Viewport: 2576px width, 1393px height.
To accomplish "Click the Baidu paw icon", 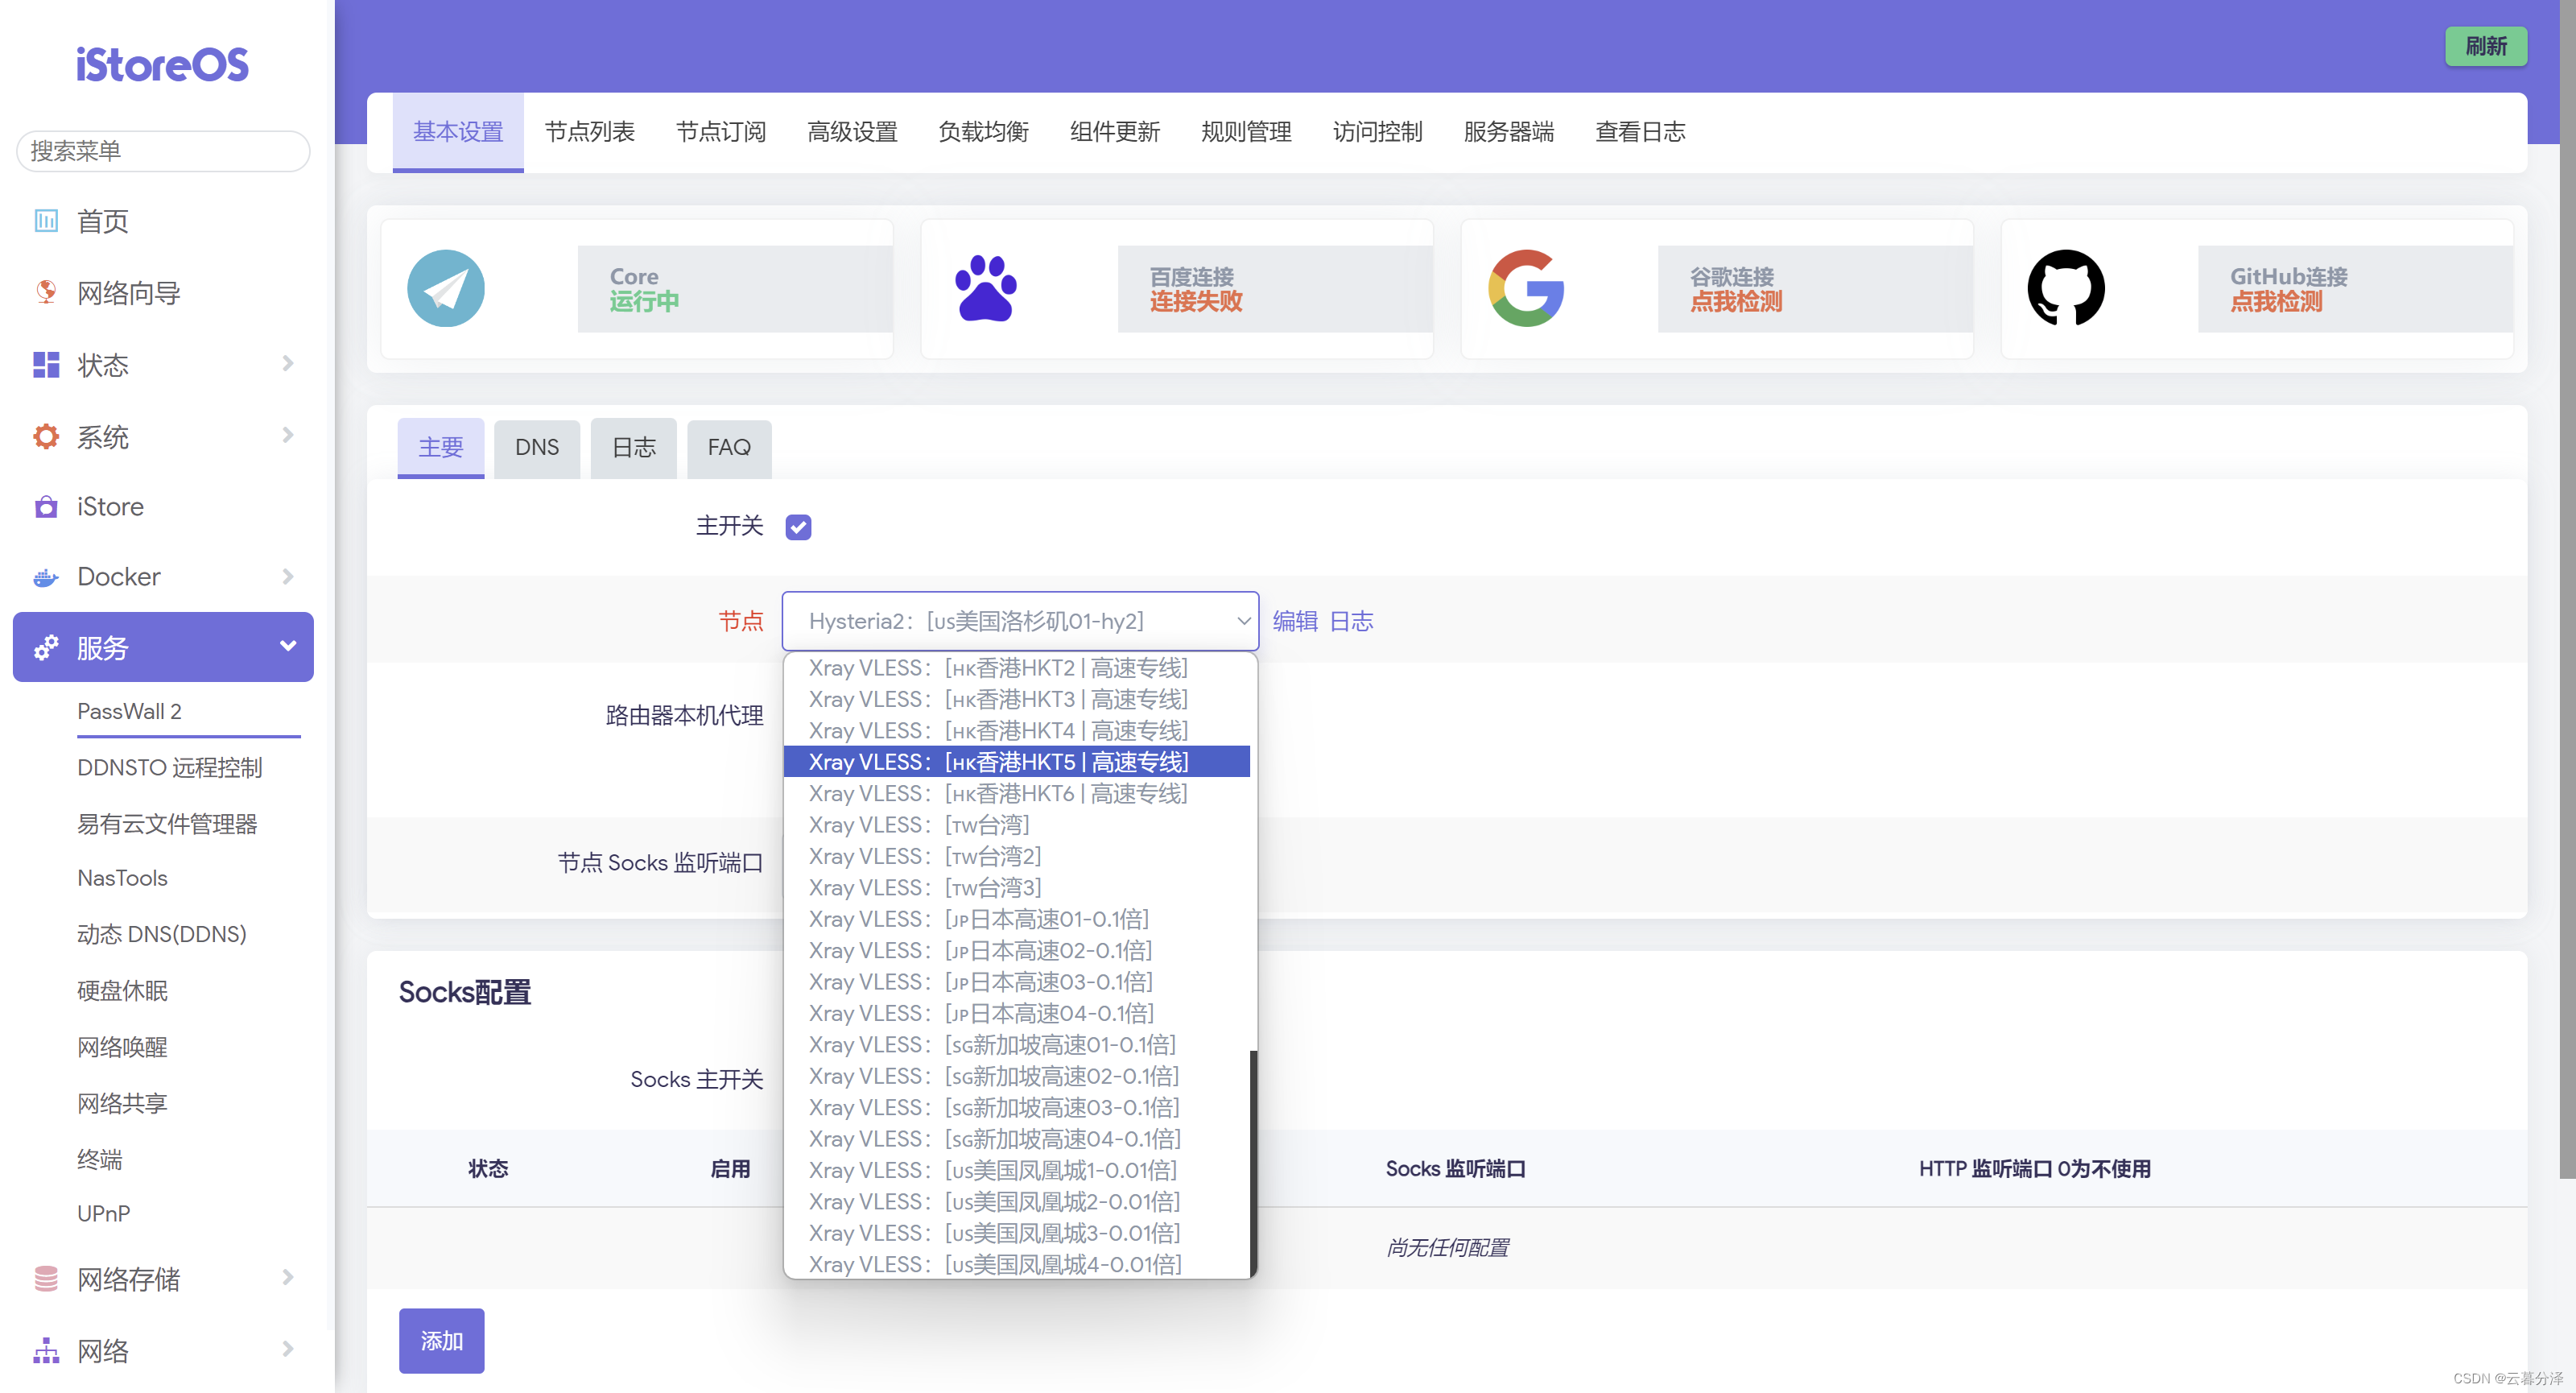I will coord(985,289).
